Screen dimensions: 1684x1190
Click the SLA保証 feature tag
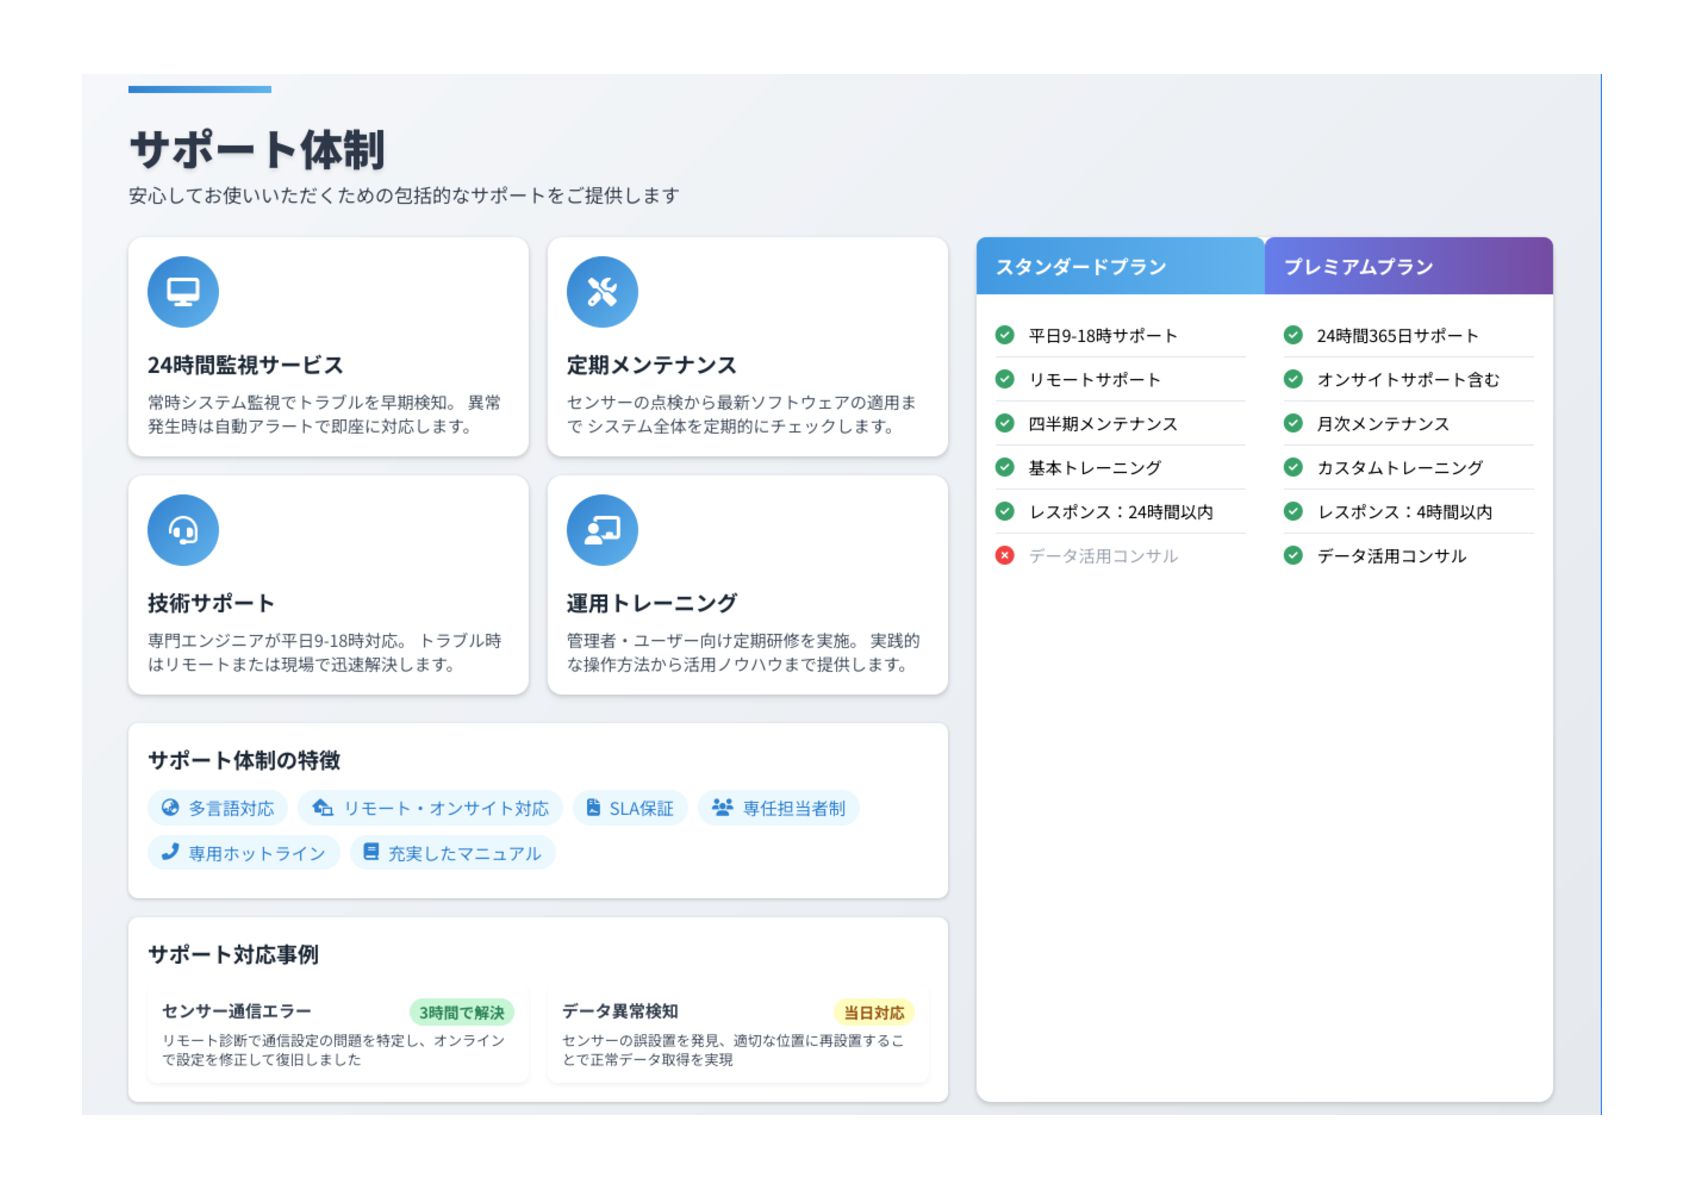[630, 808]
